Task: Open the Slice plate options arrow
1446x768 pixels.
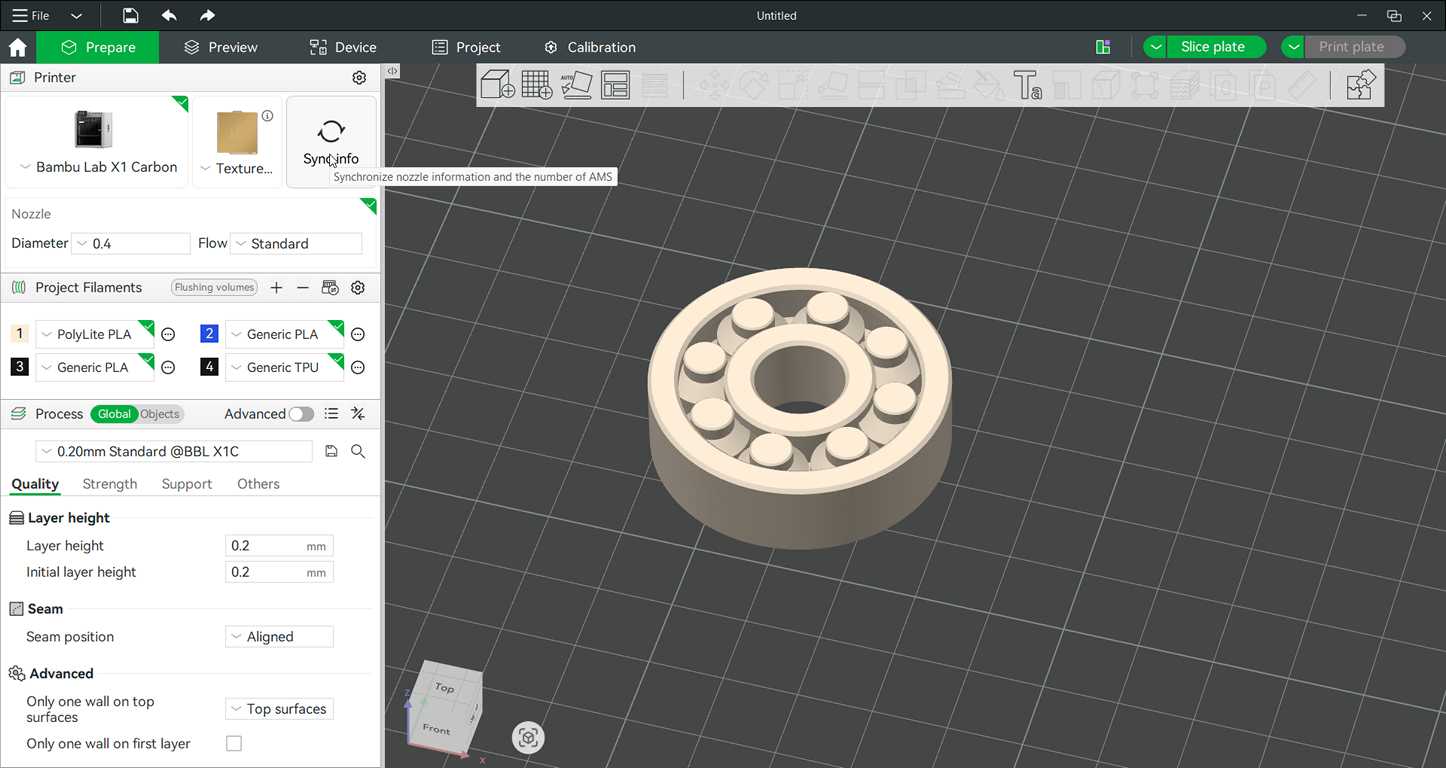Action: pyautogui.click(x=1156, y=47)
